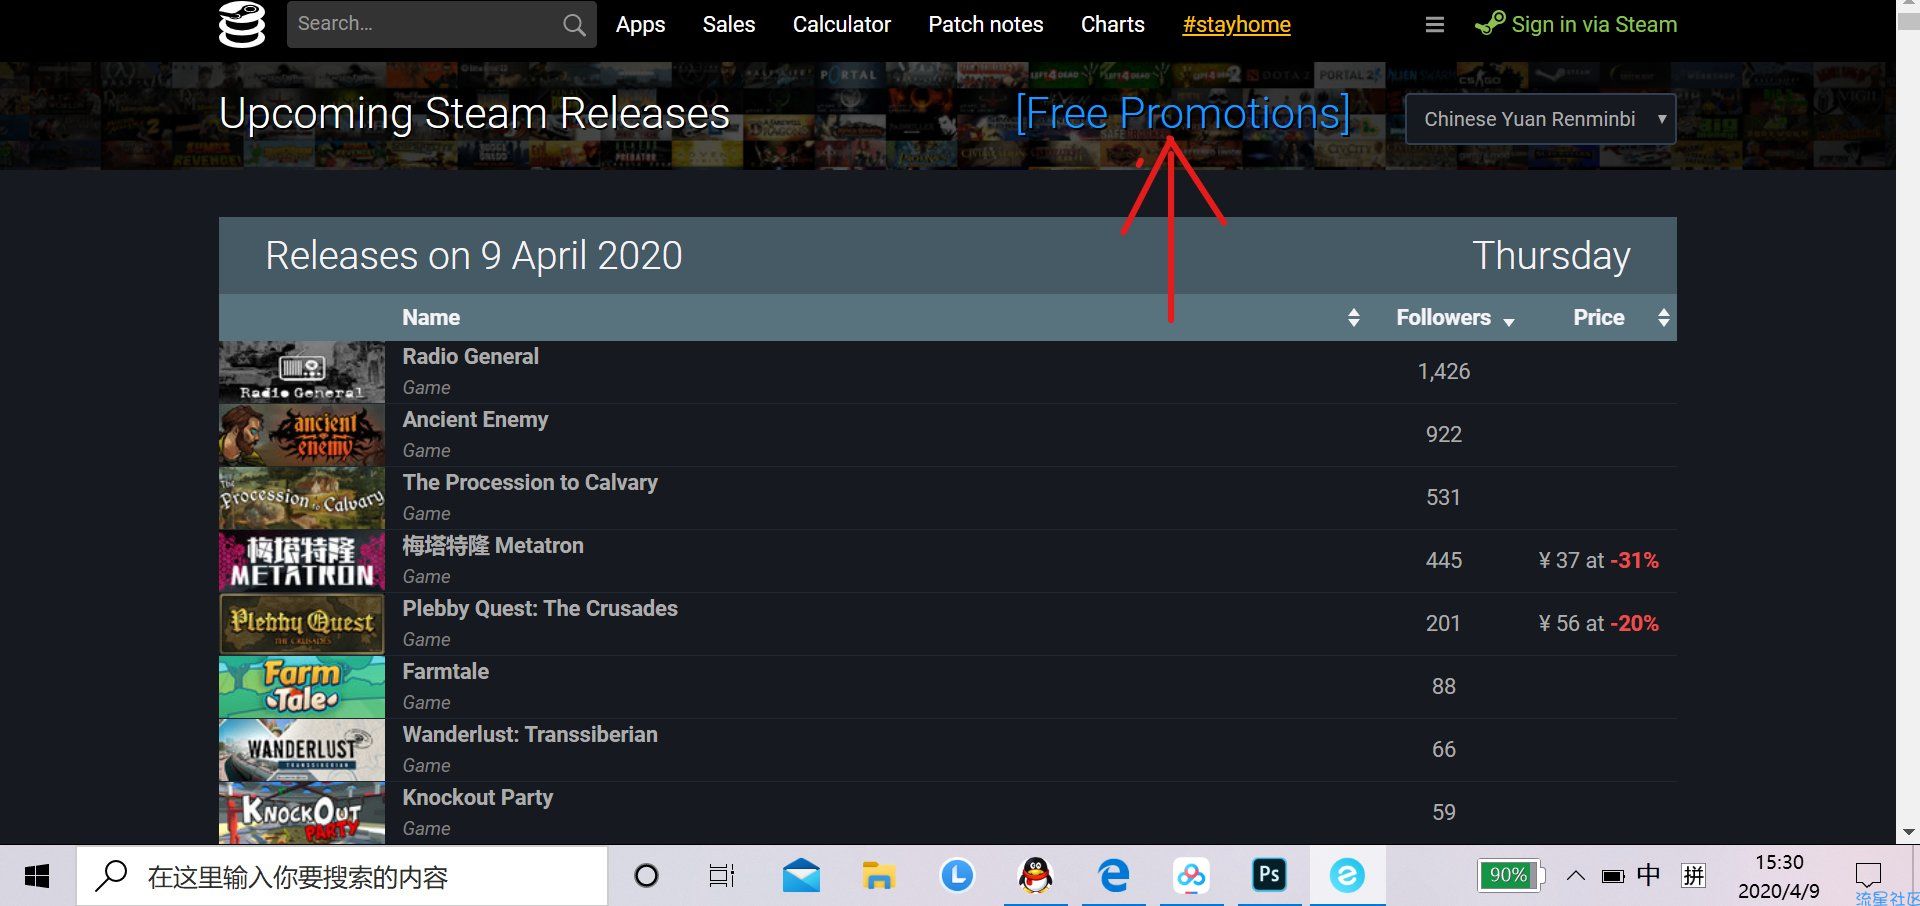The image size is (1920, 906).
Task: Sort table by Price column arrows
Action: click(1664, 317)
